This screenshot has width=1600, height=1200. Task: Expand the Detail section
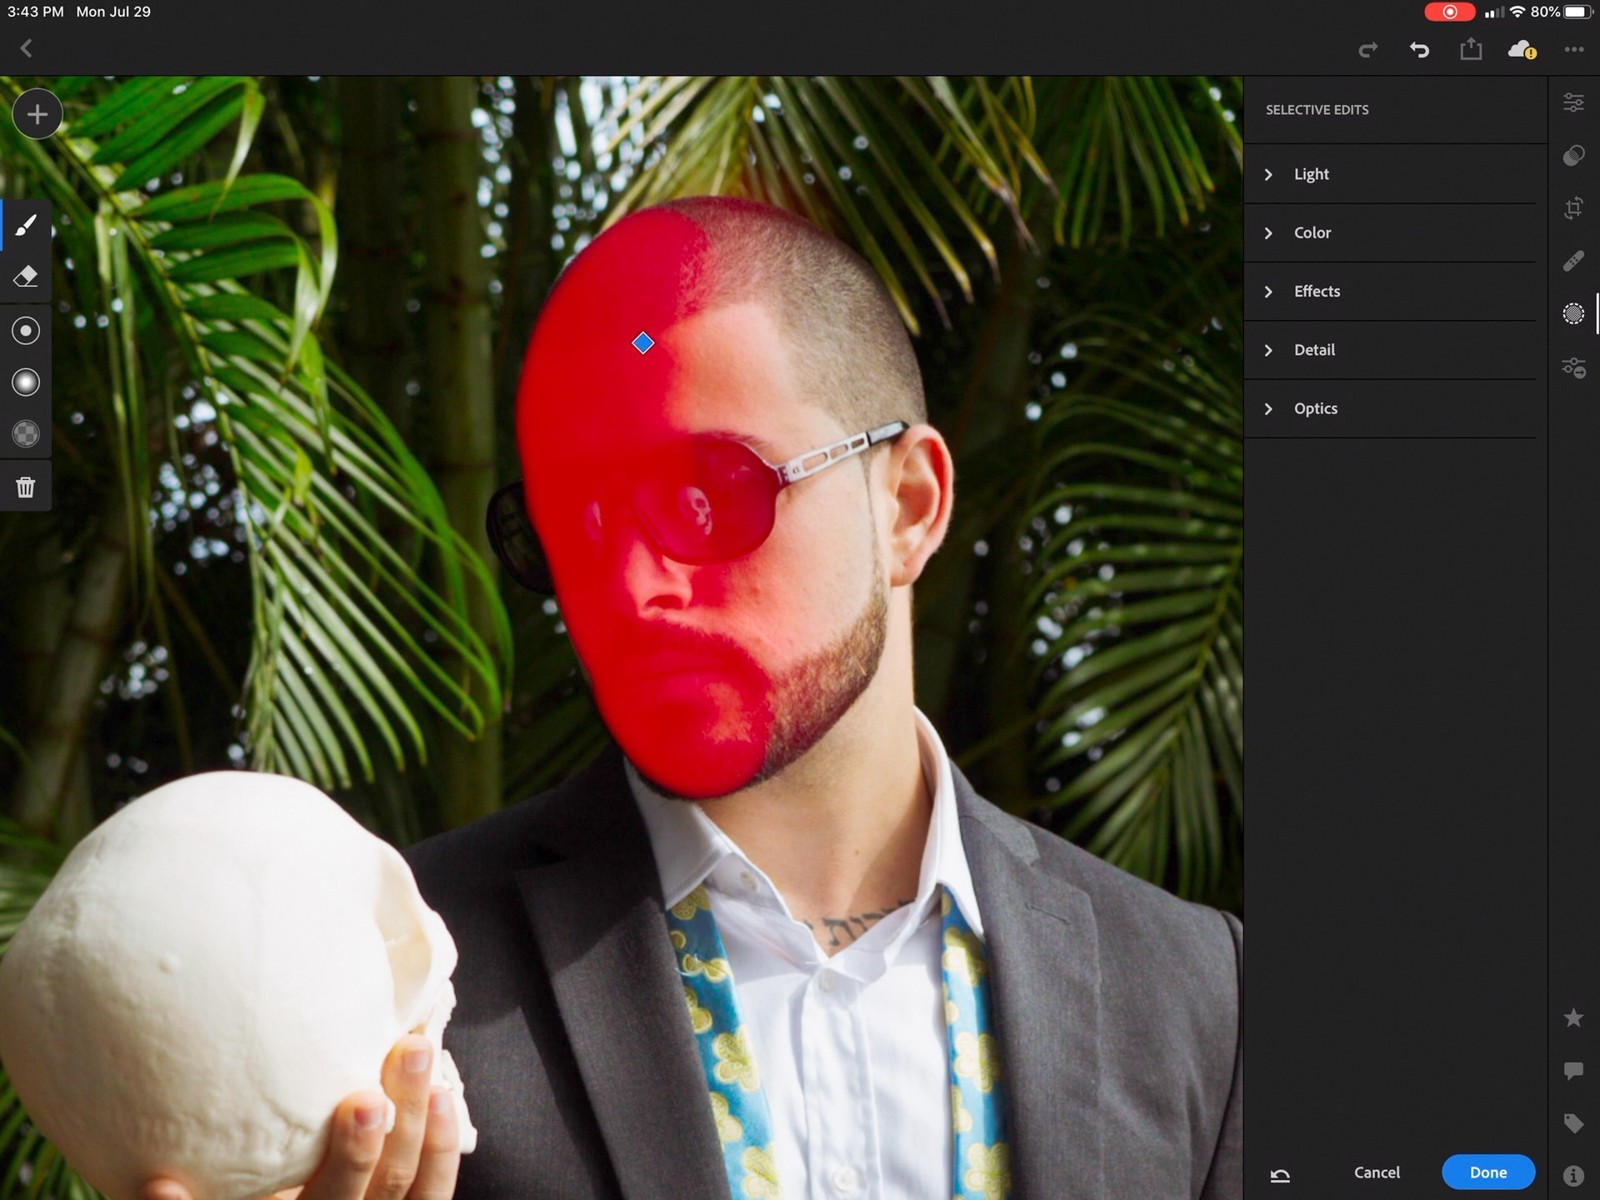click(x=1314, y=350)
